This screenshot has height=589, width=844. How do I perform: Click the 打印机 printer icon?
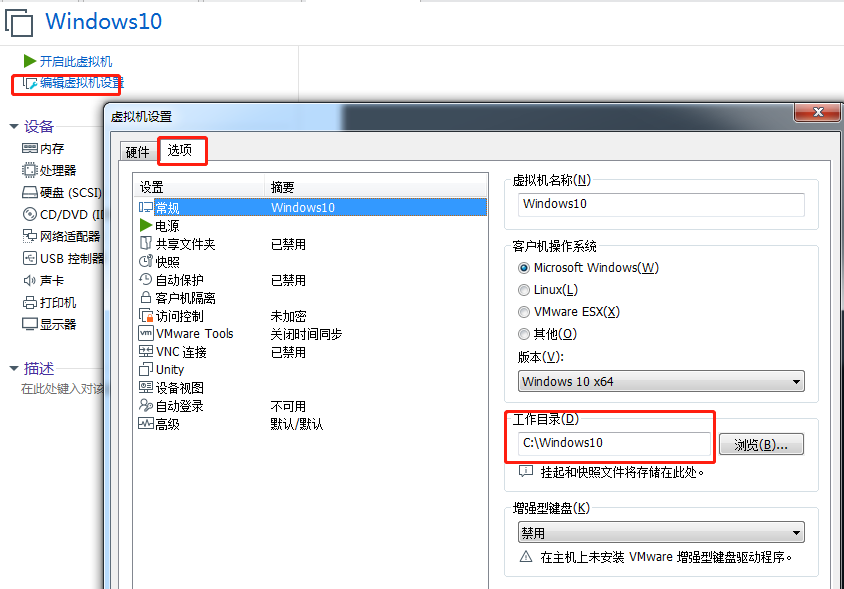pyautogui.click(x=30, y=302)
